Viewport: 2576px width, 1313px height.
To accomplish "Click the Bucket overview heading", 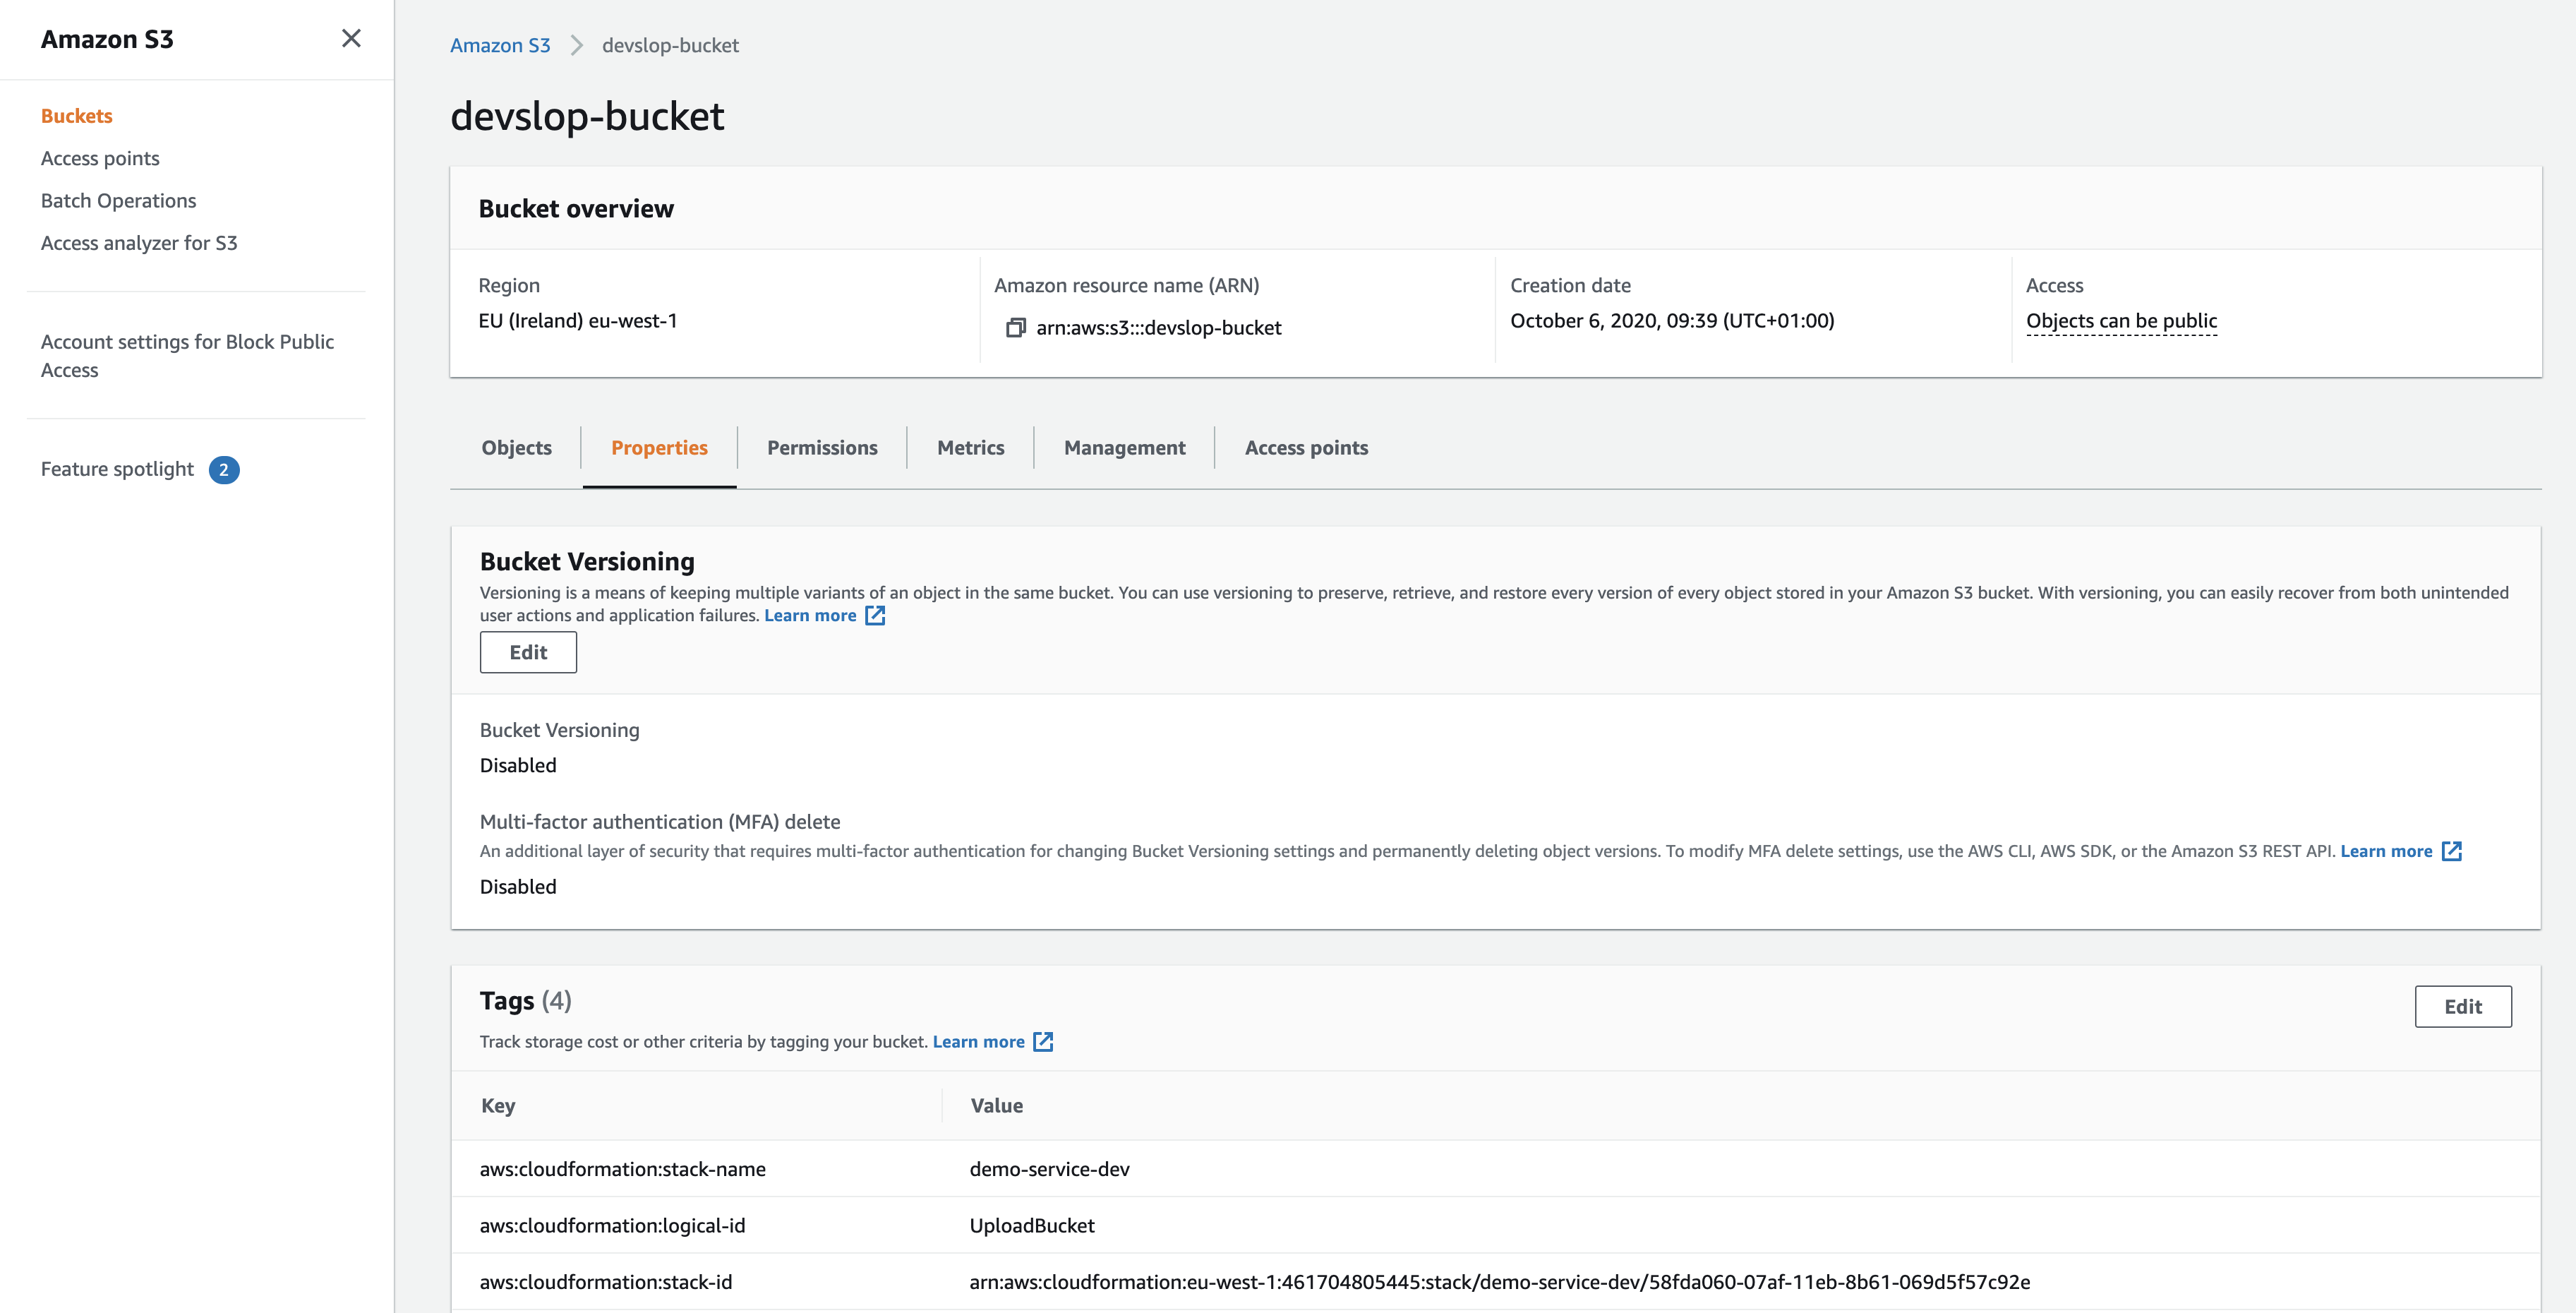I will point(576,209).
